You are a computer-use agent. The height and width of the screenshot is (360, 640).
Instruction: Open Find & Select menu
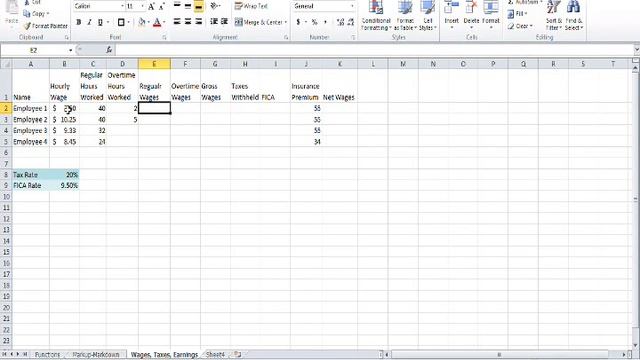pos(573,16)
